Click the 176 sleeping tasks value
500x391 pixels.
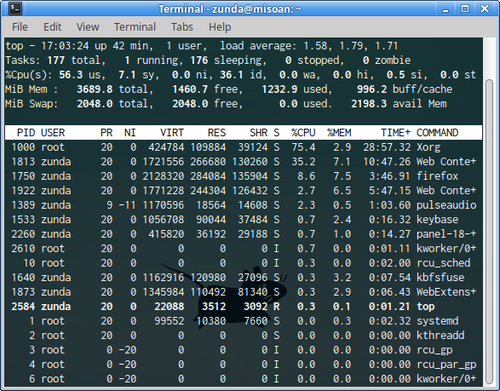tap(199, 60)
